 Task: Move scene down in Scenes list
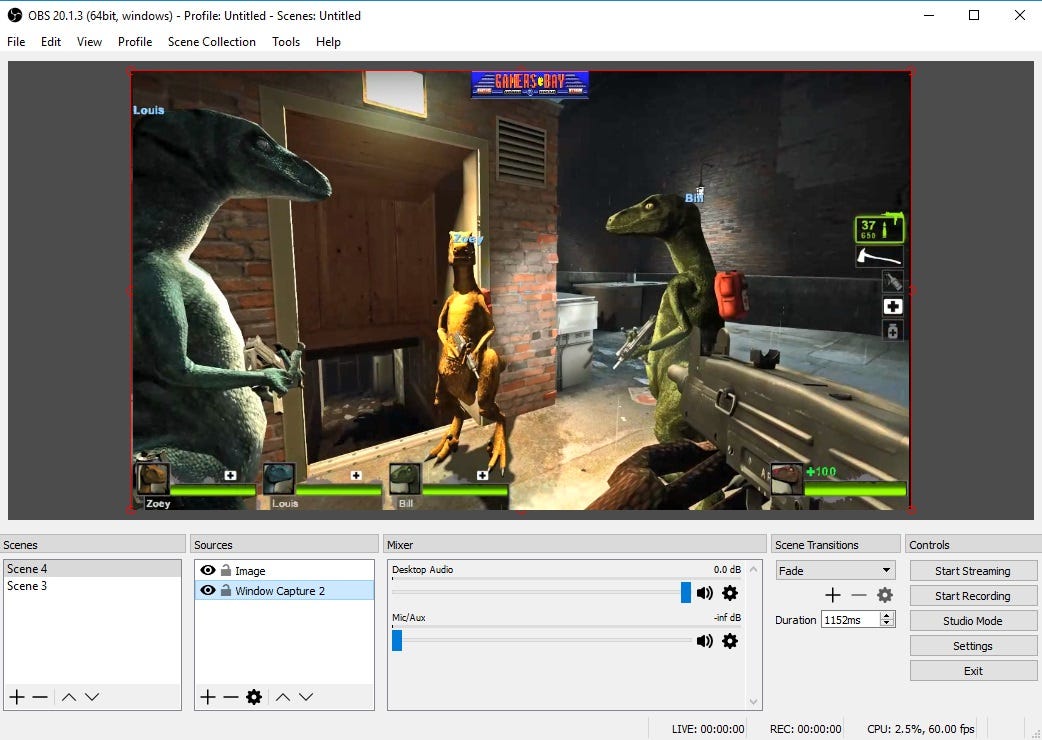click(92, 697)
